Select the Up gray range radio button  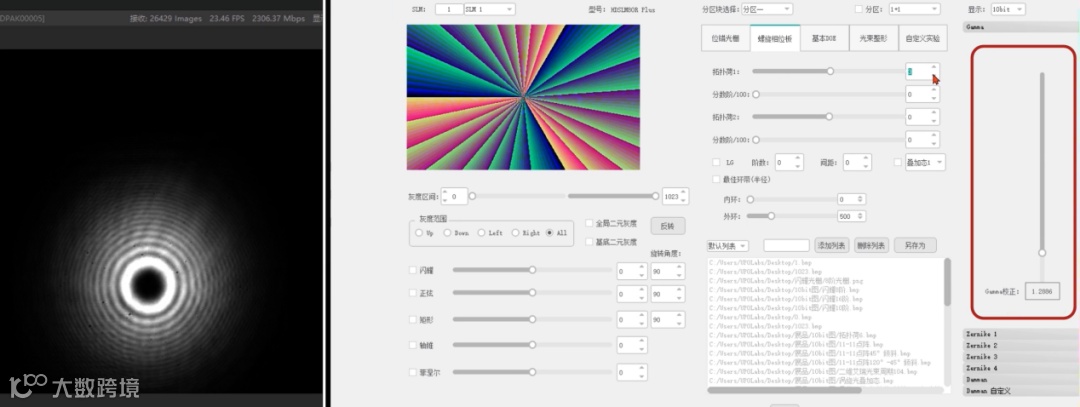pyautogui.click(x=419, y=233)
